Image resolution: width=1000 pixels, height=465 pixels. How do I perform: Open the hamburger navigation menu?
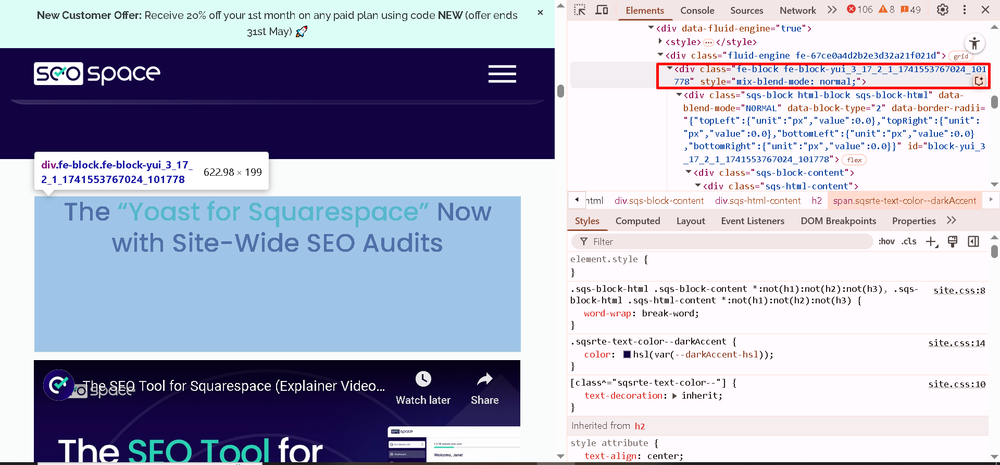tap(502, 74)
